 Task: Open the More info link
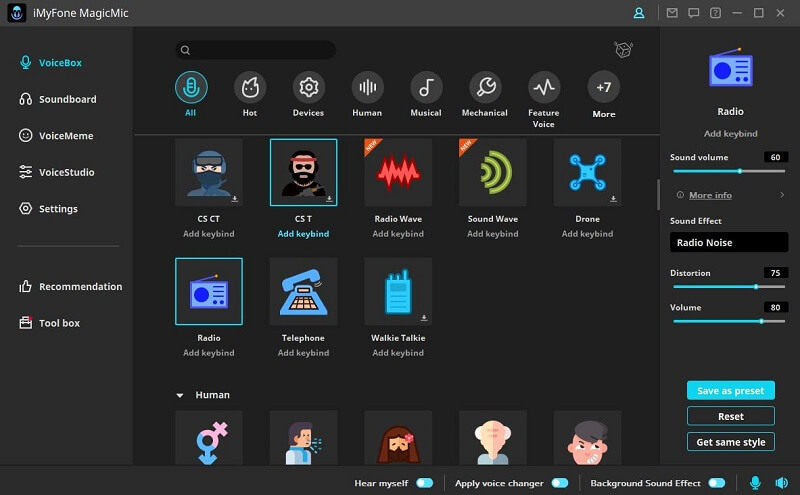click(710, 195)
